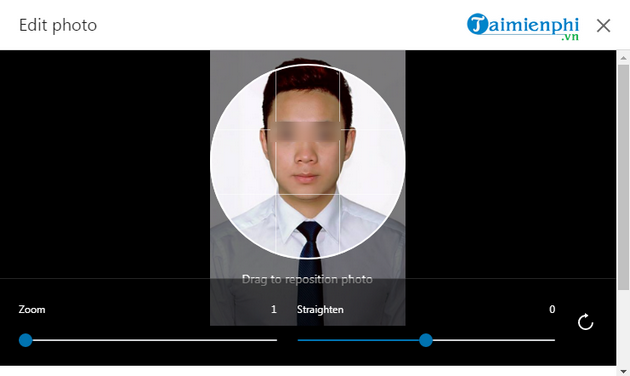Click the Straighten slider handle
The height and width of the screenshot is (376, 630).
[x=425, y=340]
